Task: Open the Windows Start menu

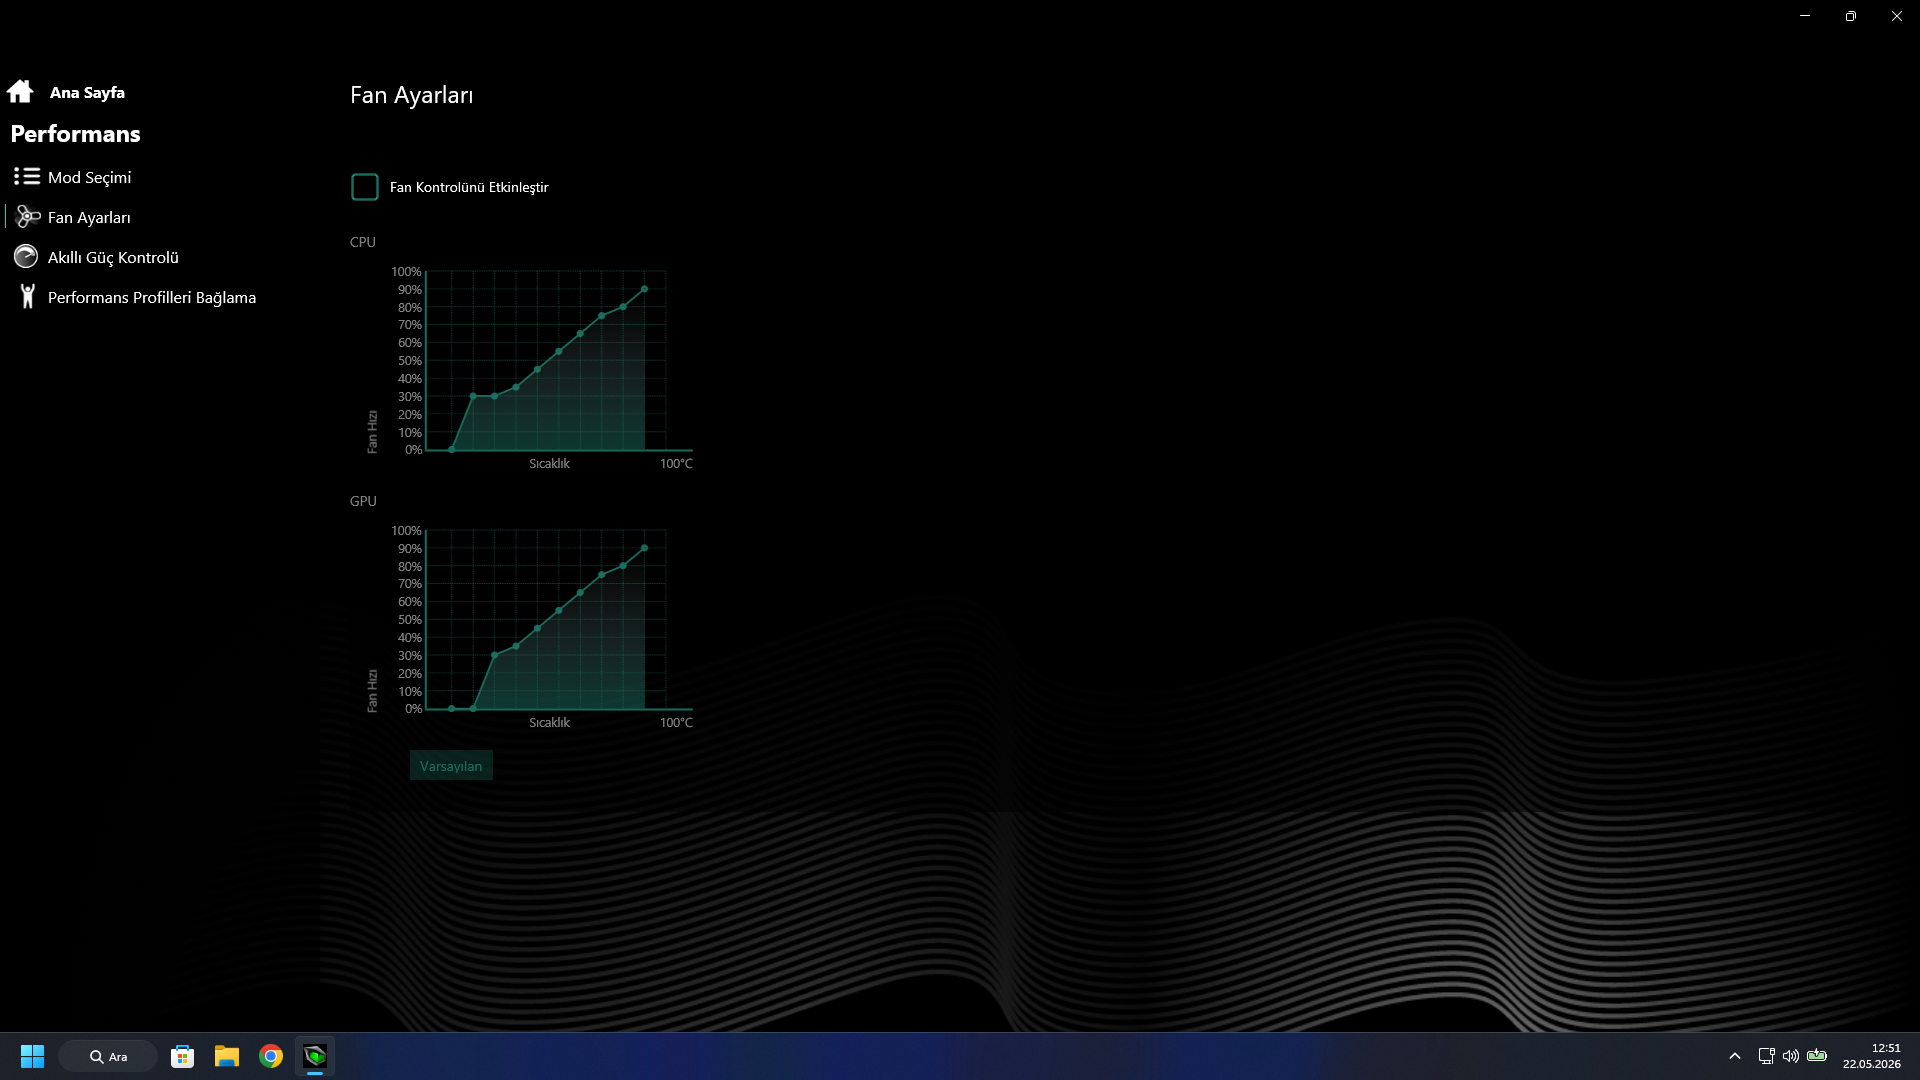Action: 32,1056
